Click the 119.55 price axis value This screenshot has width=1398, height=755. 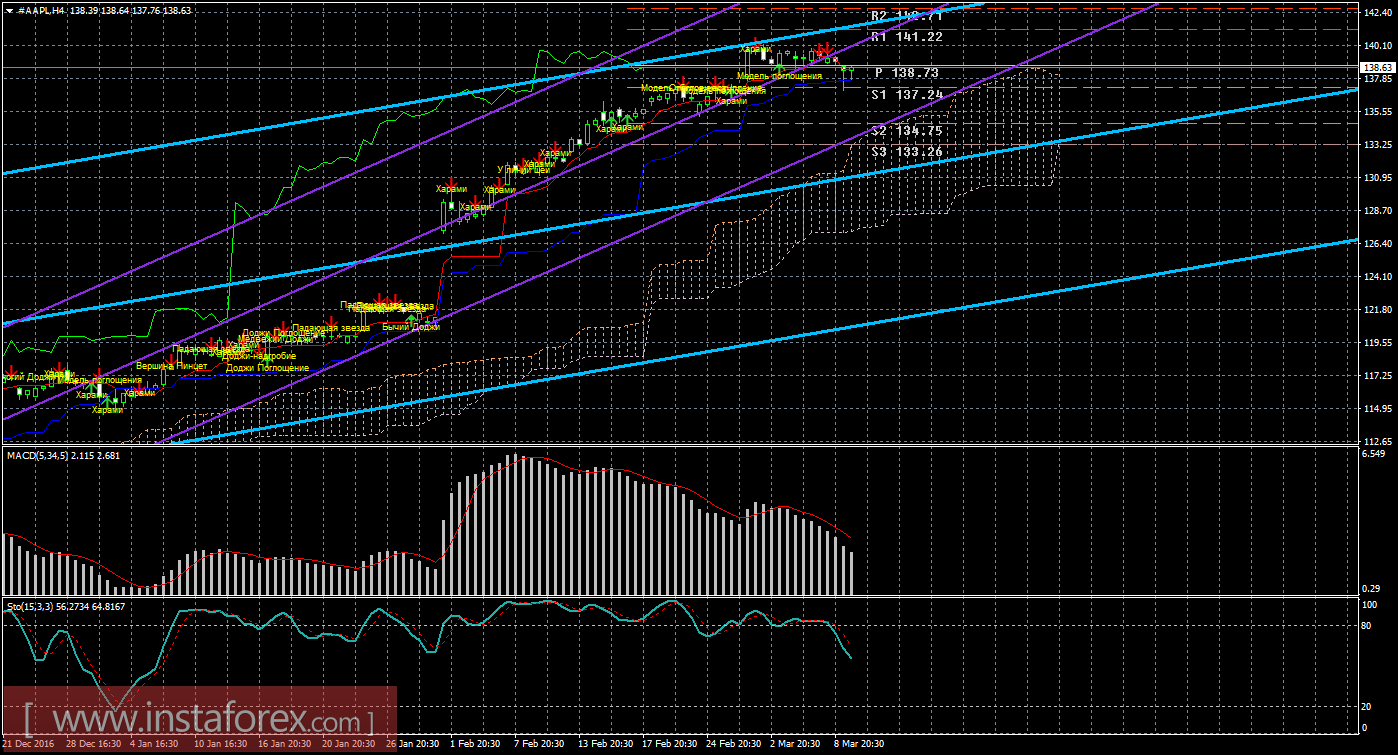[1378, 342]
